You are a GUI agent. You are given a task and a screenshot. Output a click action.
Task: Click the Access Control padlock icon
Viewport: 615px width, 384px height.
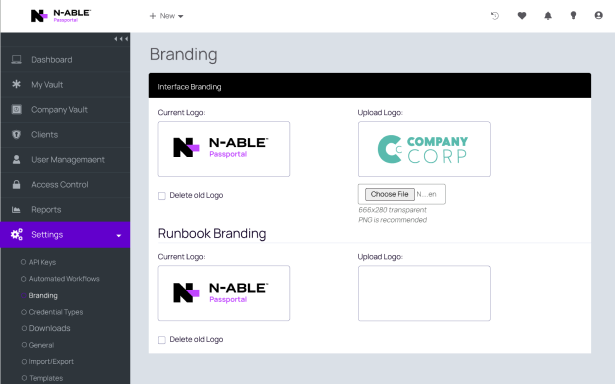16,184
